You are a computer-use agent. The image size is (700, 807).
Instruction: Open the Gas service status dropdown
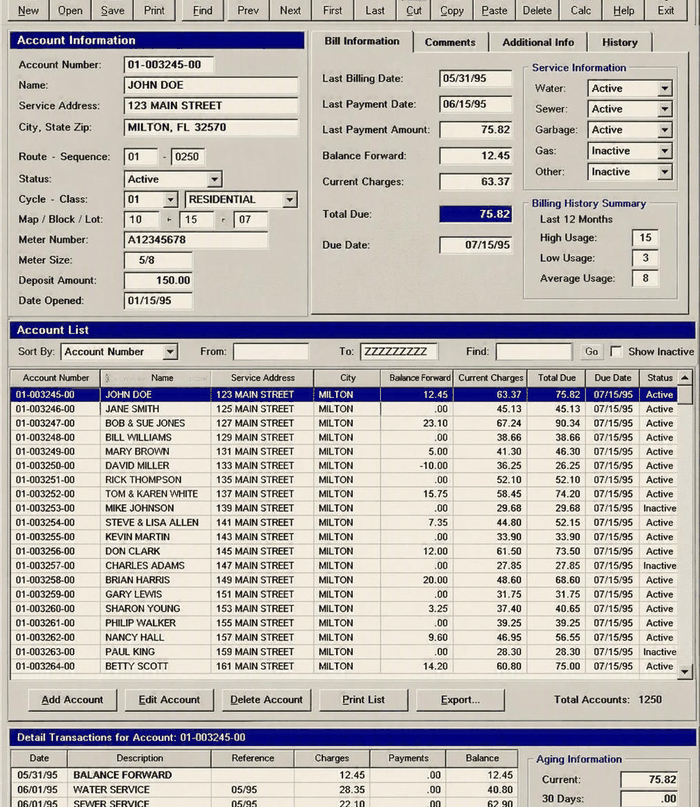pyautogui.click(x=664, y=151)
